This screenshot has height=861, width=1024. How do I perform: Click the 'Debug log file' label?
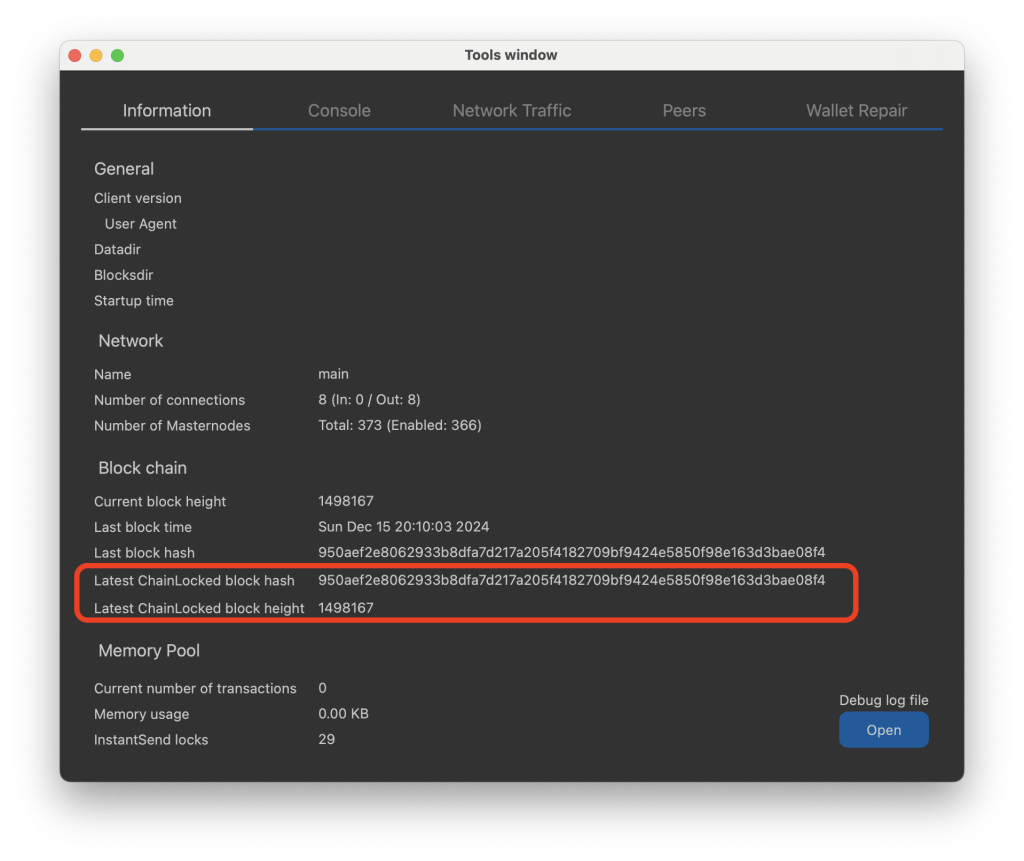(884, 700)
